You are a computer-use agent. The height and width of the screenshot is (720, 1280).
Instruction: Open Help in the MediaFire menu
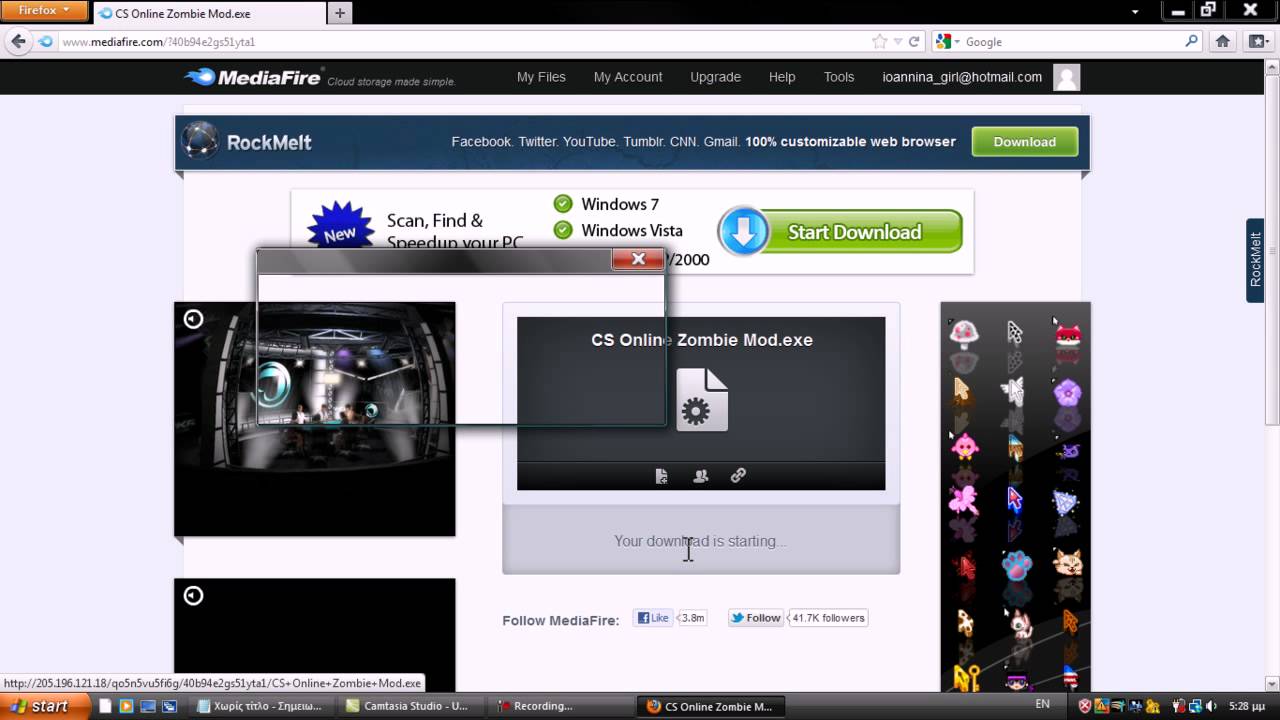782,77
